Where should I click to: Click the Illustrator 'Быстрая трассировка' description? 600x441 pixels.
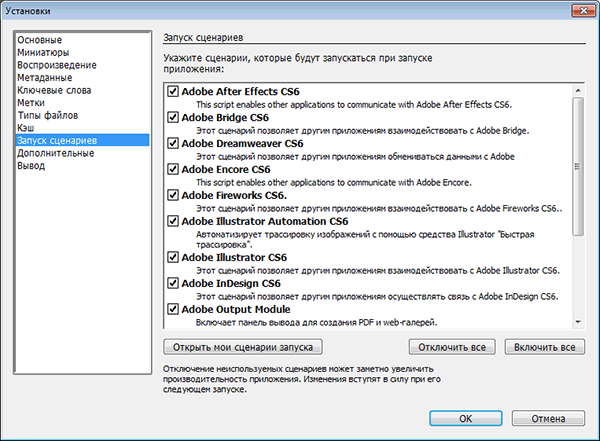pos(365,239)
